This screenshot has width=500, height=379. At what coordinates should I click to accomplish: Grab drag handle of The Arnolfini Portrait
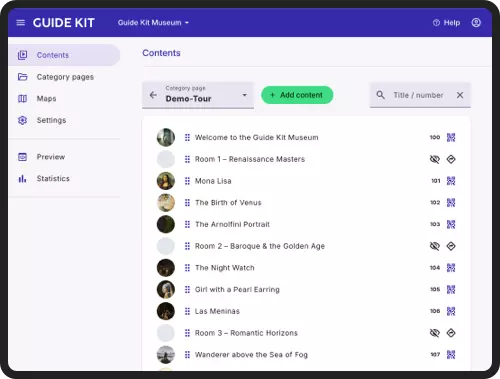[187, 224]
